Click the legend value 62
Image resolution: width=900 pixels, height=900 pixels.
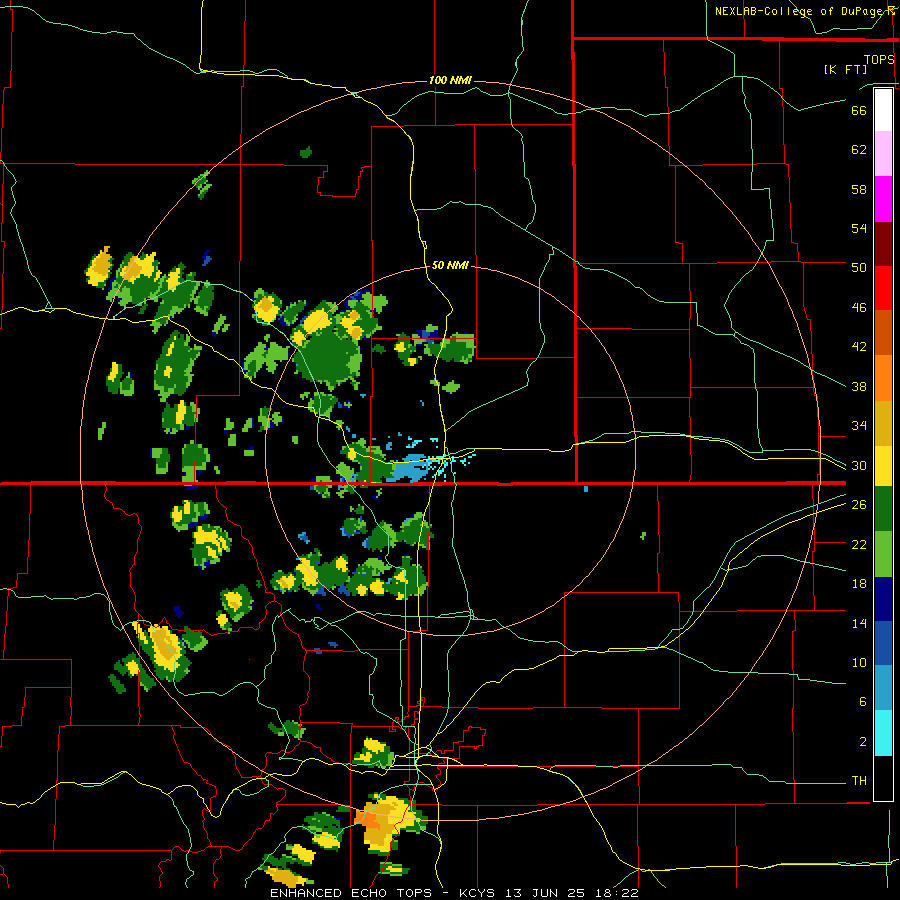pos(859,150)
